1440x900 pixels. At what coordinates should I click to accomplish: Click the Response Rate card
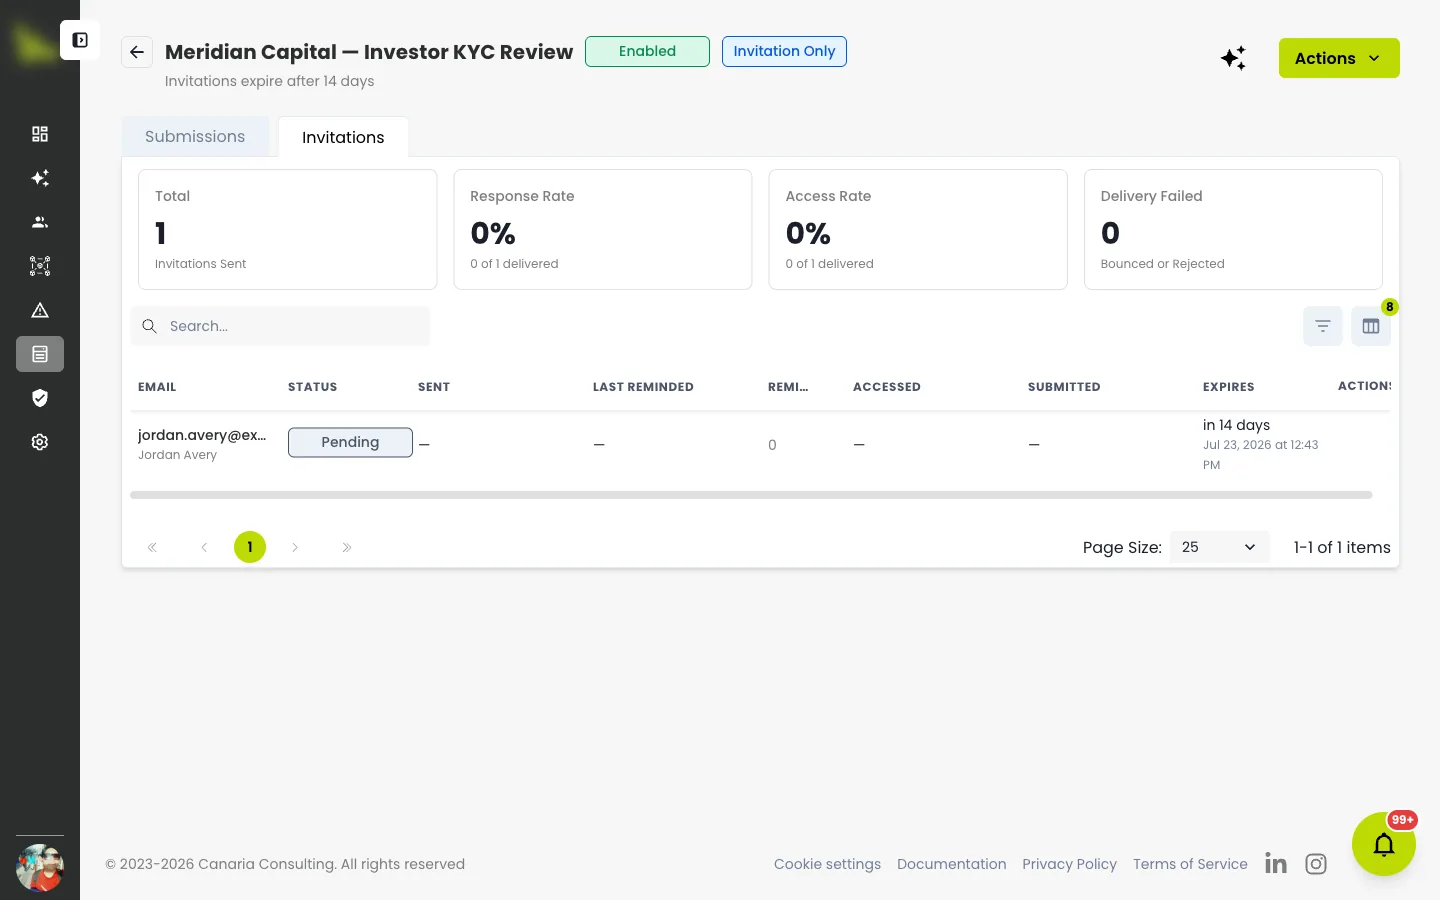[x=603, y=229]
